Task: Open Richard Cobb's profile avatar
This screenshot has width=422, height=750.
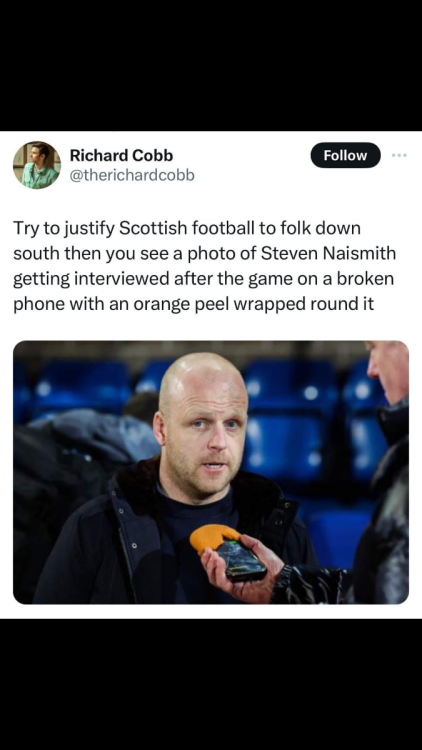Action: click(37, 165)
